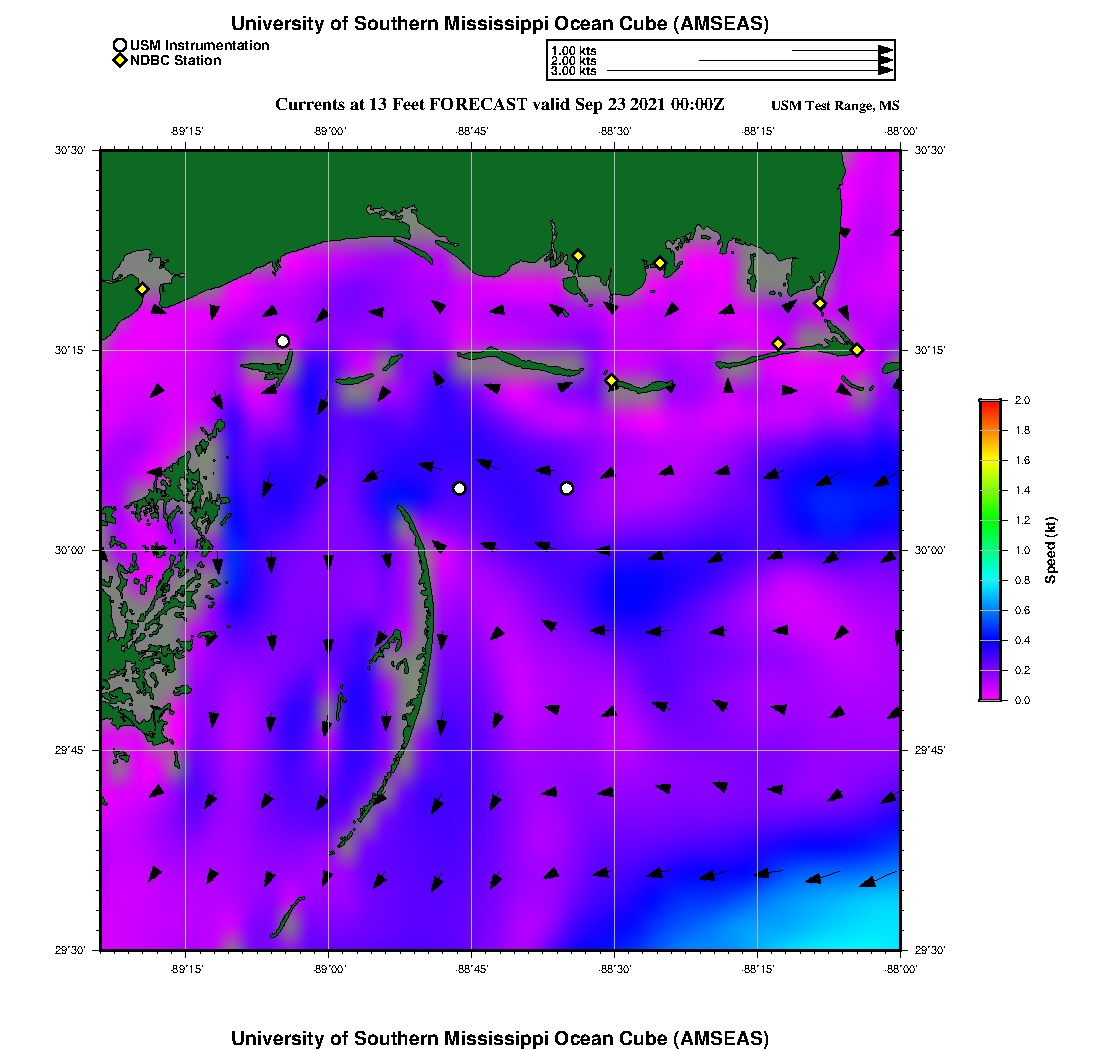Select the easternmost NDBC station diamond marker

click(x=857, y=349)
